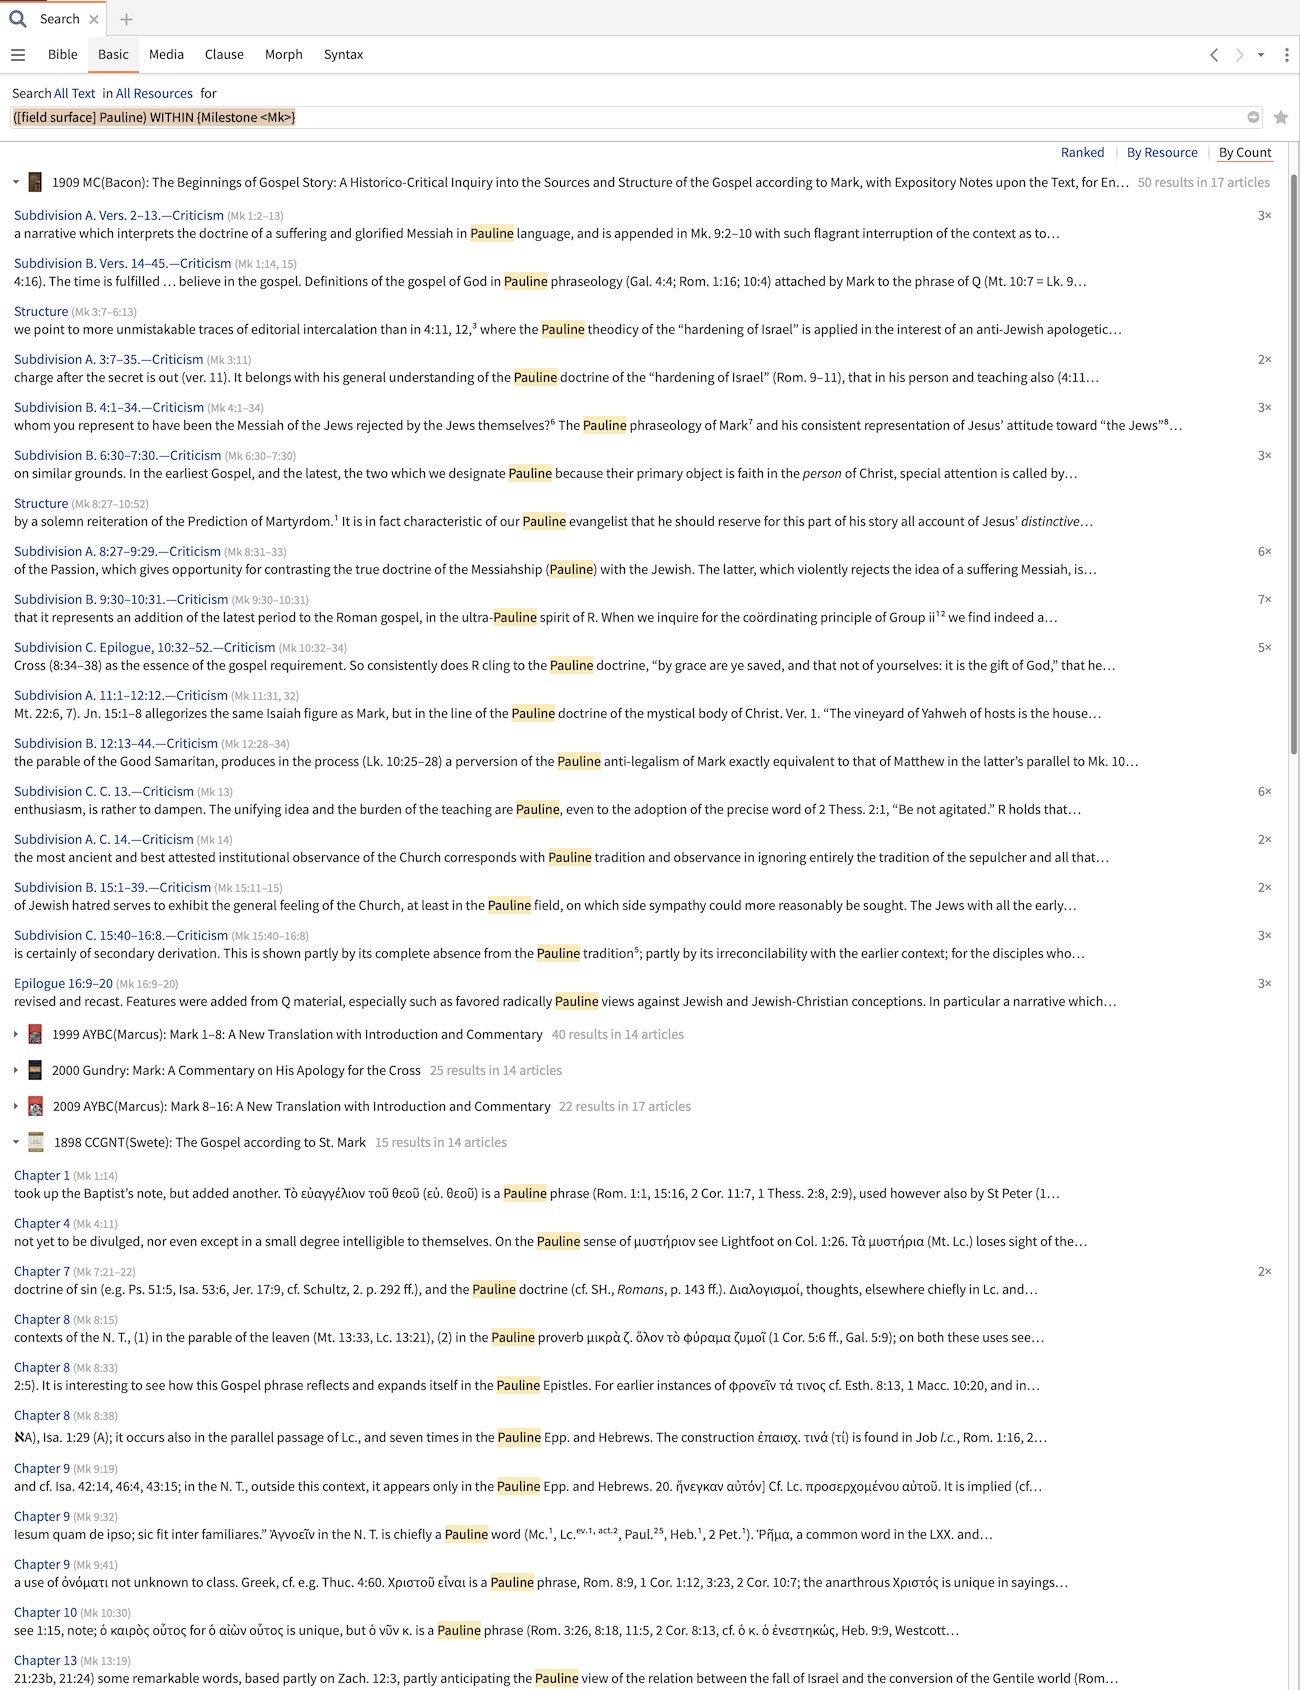Click the 7× hit count for Mk 9:30–10:31
This screenshot has width=1300, height=1690.
[x=1264, y=599]
